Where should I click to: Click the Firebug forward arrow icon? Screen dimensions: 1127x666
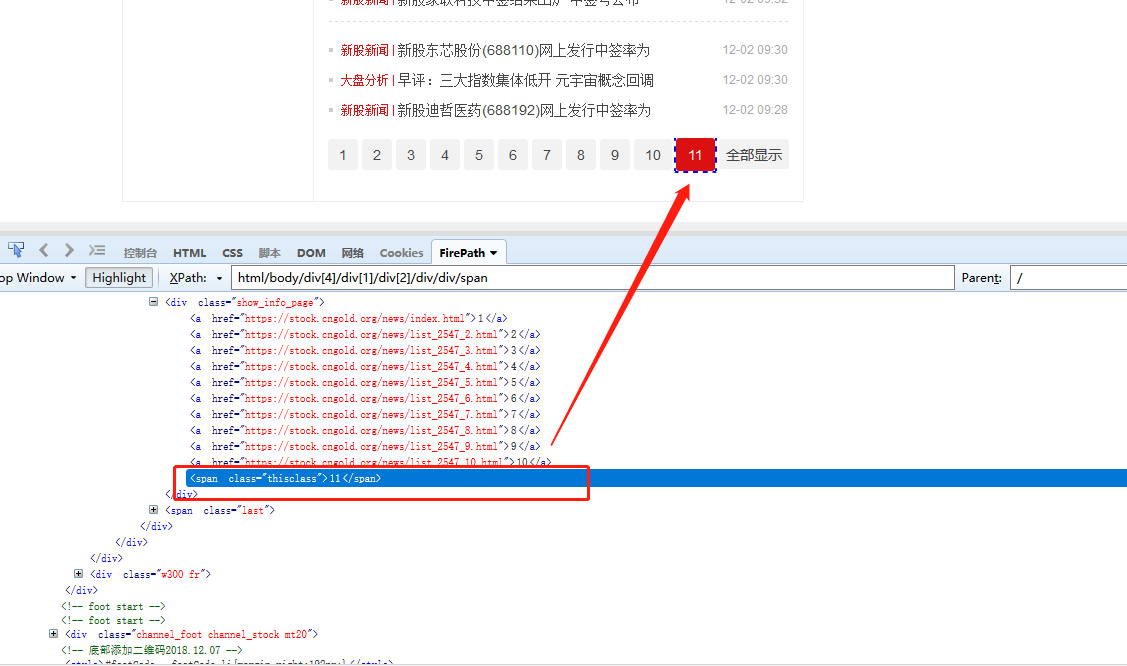(69, 250)
